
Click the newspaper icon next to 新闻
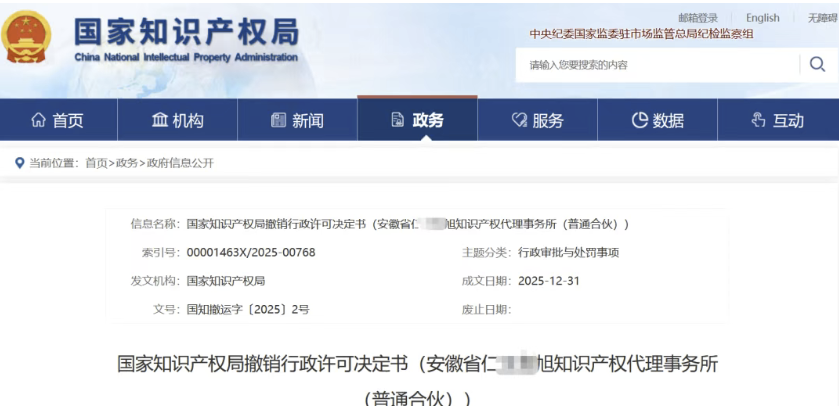(279, 120)
